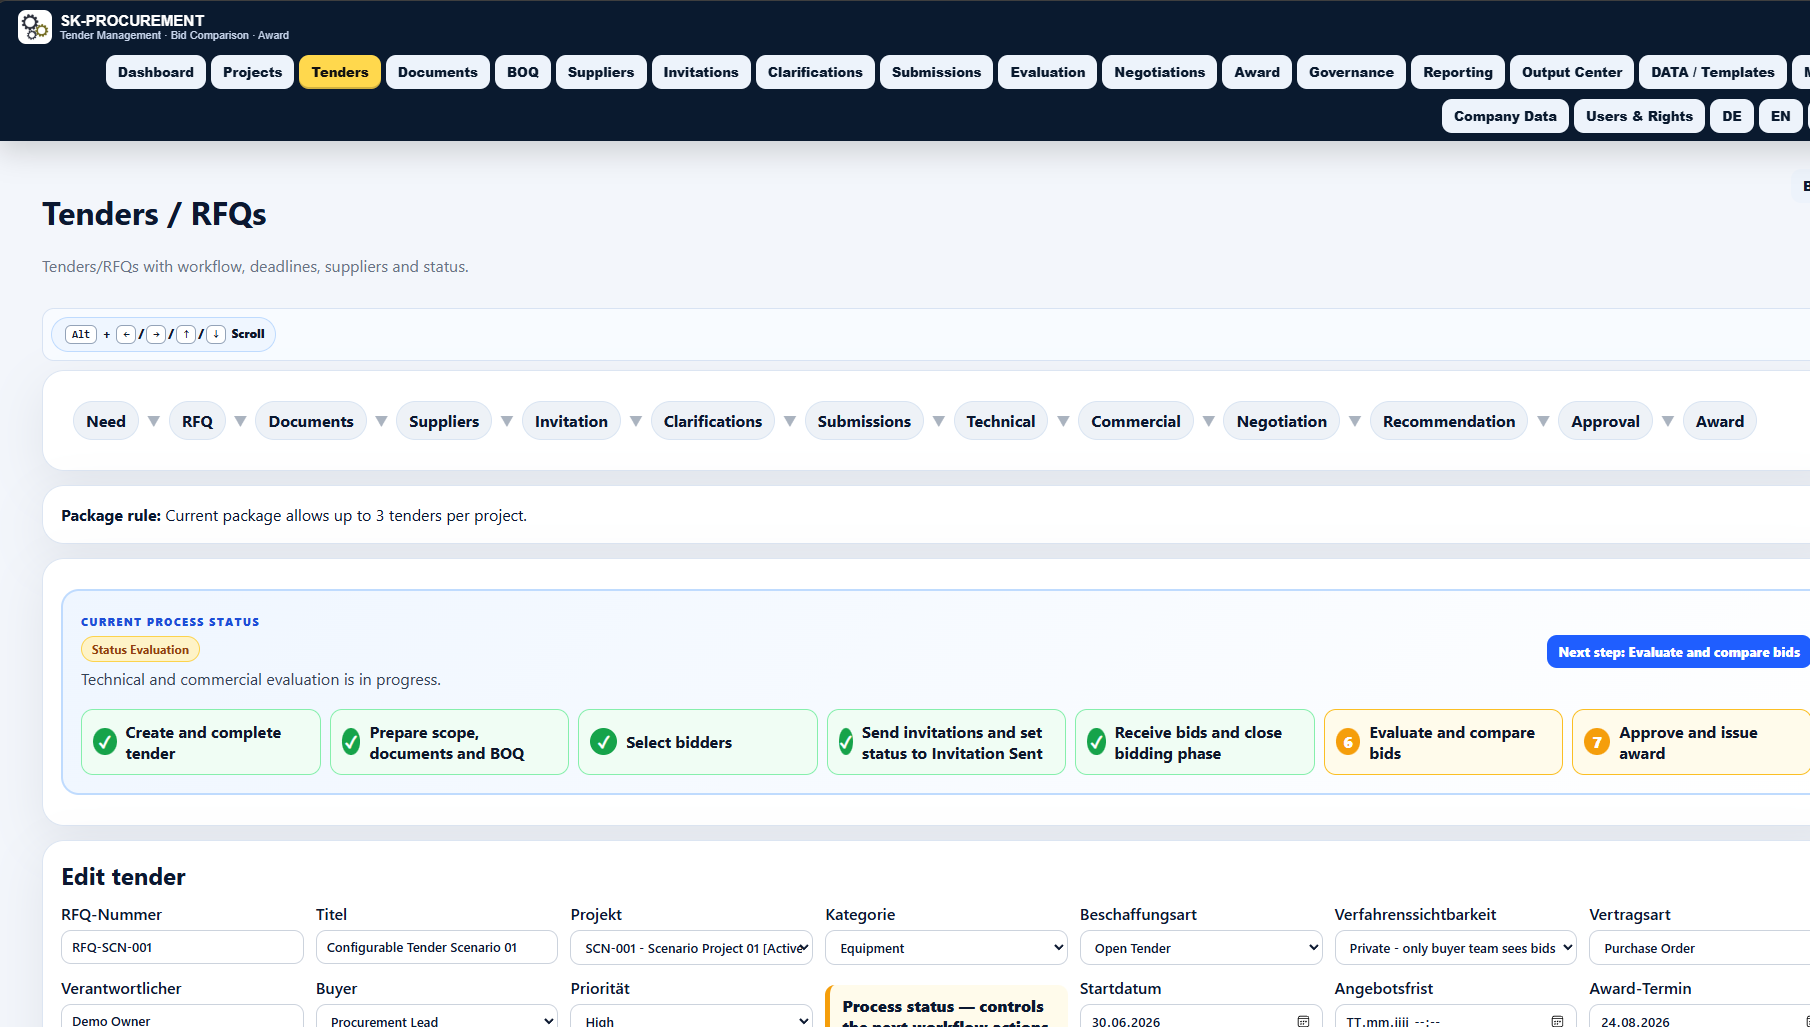Click the arrow after the Commercial stage
This screenshot has height=1027, width=1810.
click(1209, 421)
